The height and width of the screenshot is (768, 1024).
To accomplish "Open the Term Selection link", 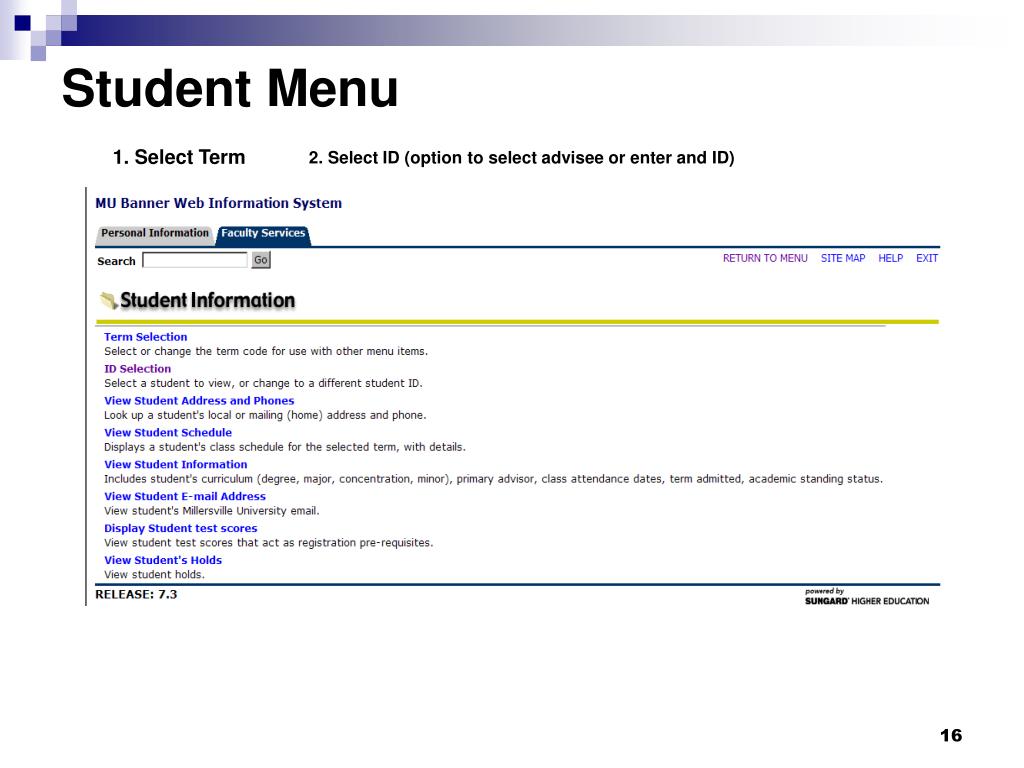I will click(x=146, y=337).
